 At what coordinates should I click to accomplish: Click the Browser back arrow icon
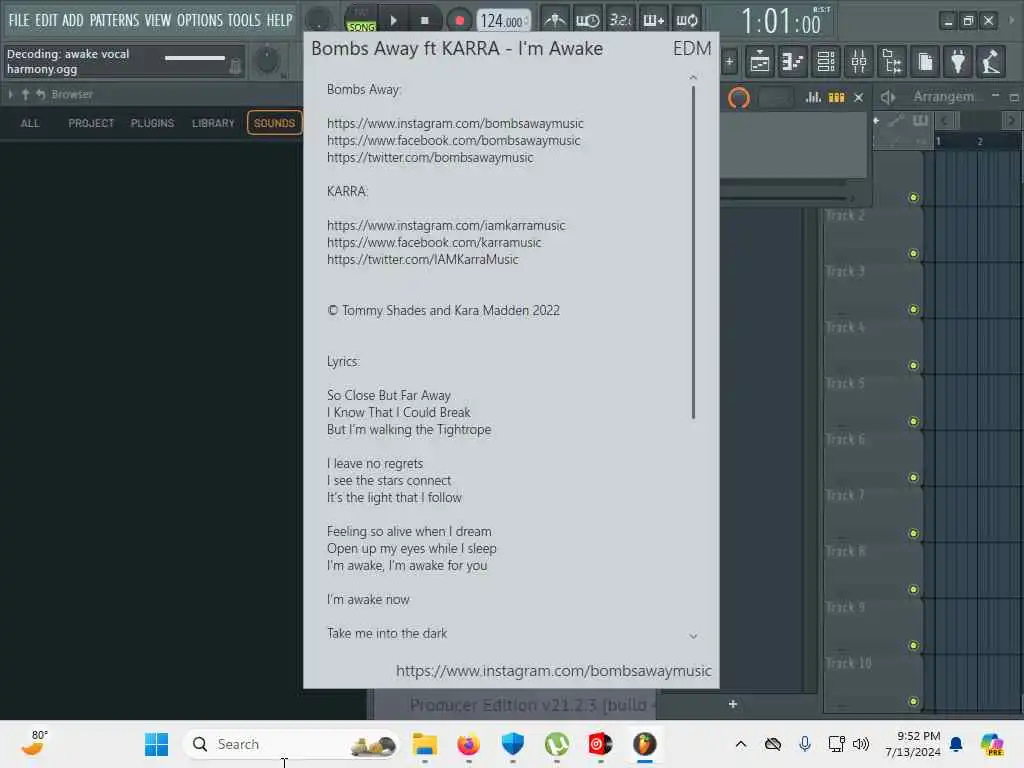pyautogui.click(x=40, y=95)
